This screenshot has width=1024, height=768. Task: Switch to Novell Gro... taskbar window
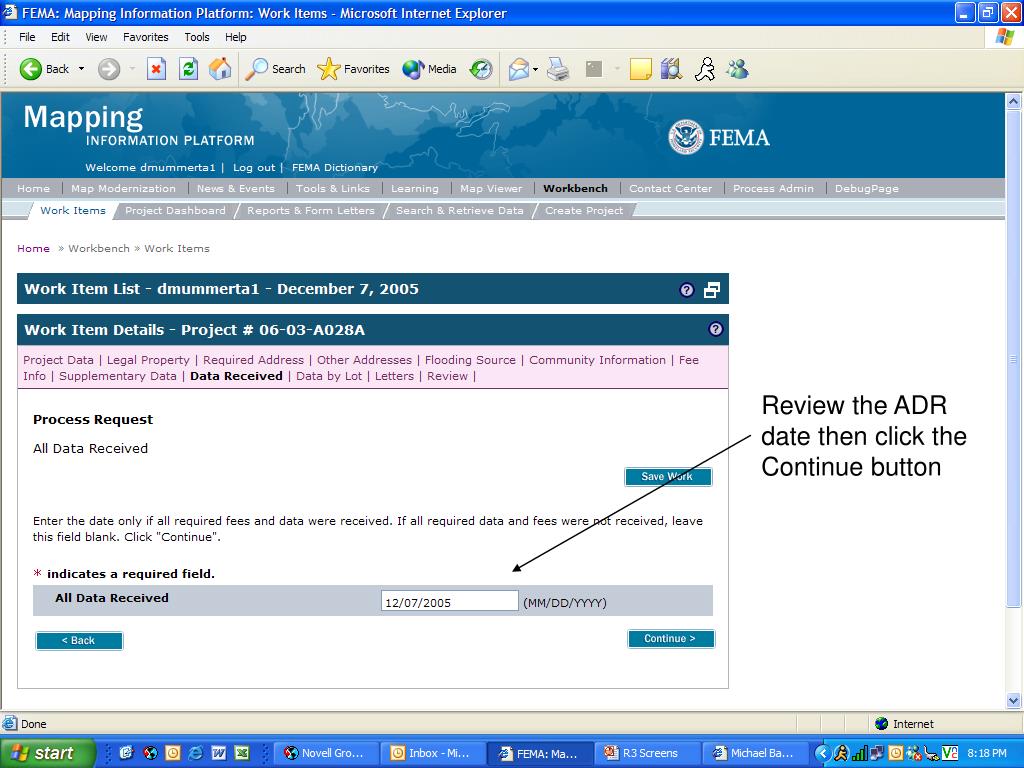[325, 753]
